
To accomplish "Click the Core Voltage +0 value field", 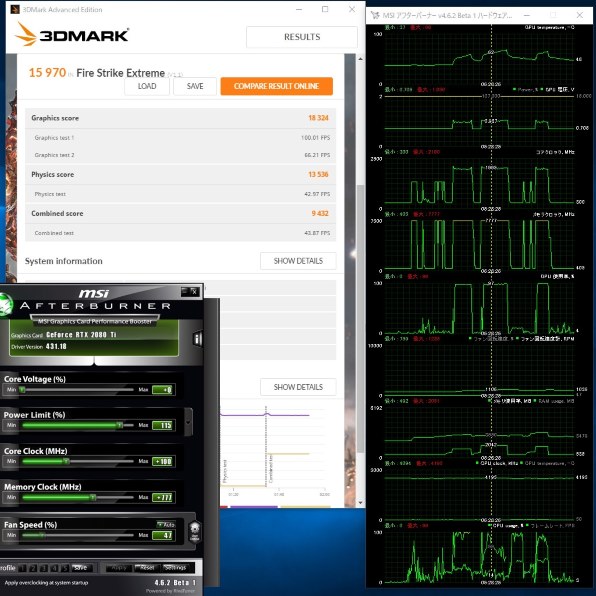I will 163,390.
